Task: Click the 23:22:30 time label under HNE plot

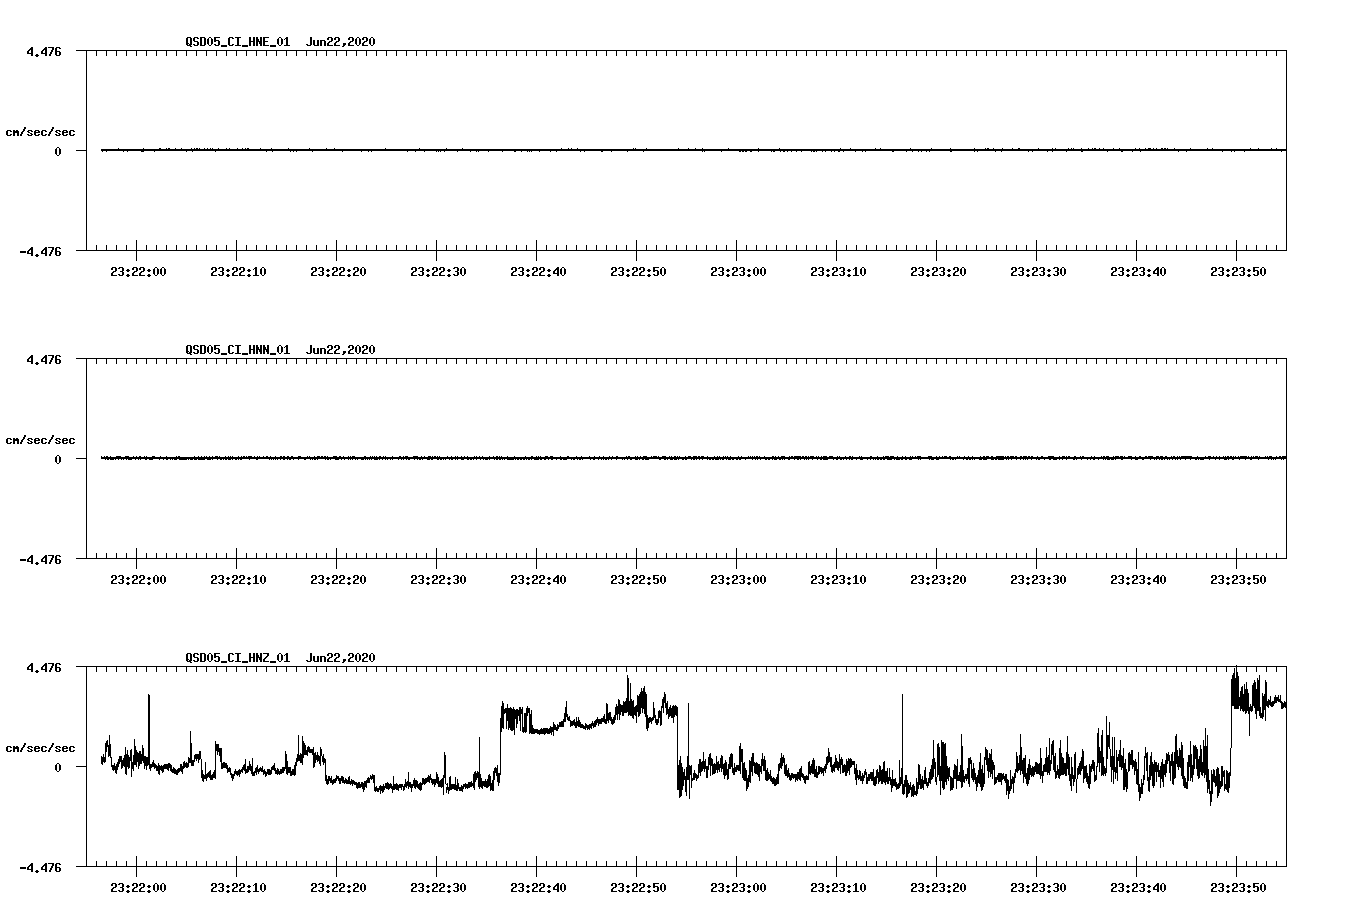Action: tap(438, 271)
